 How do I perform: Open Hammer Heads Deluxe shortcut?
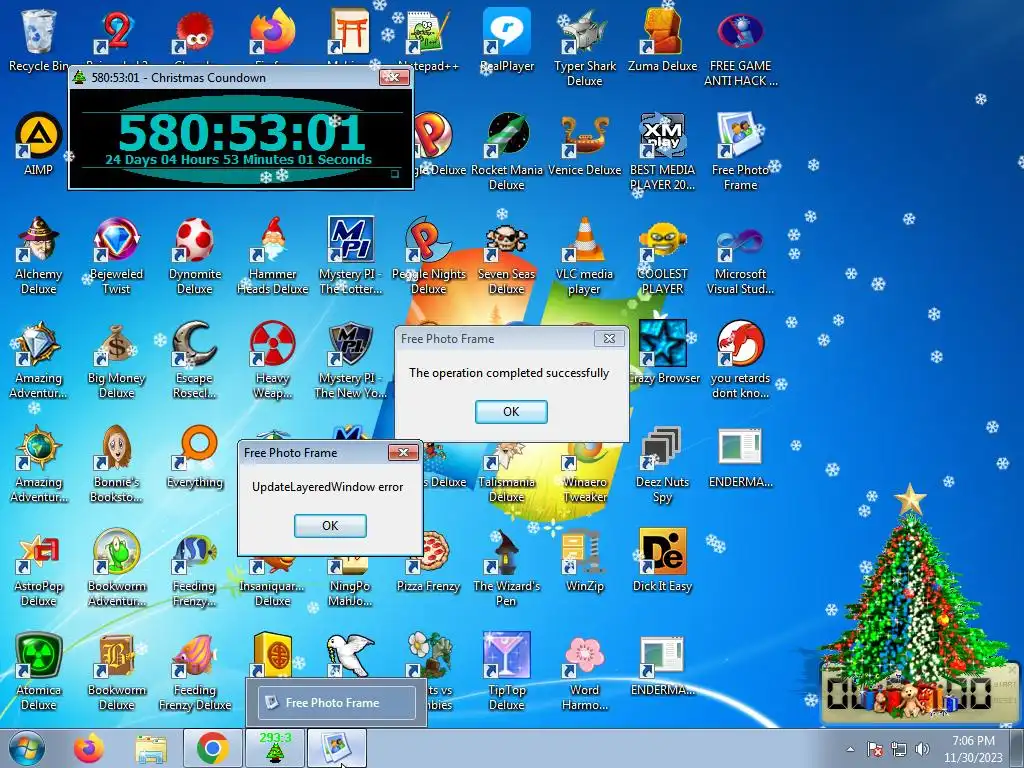coord(272,255)
